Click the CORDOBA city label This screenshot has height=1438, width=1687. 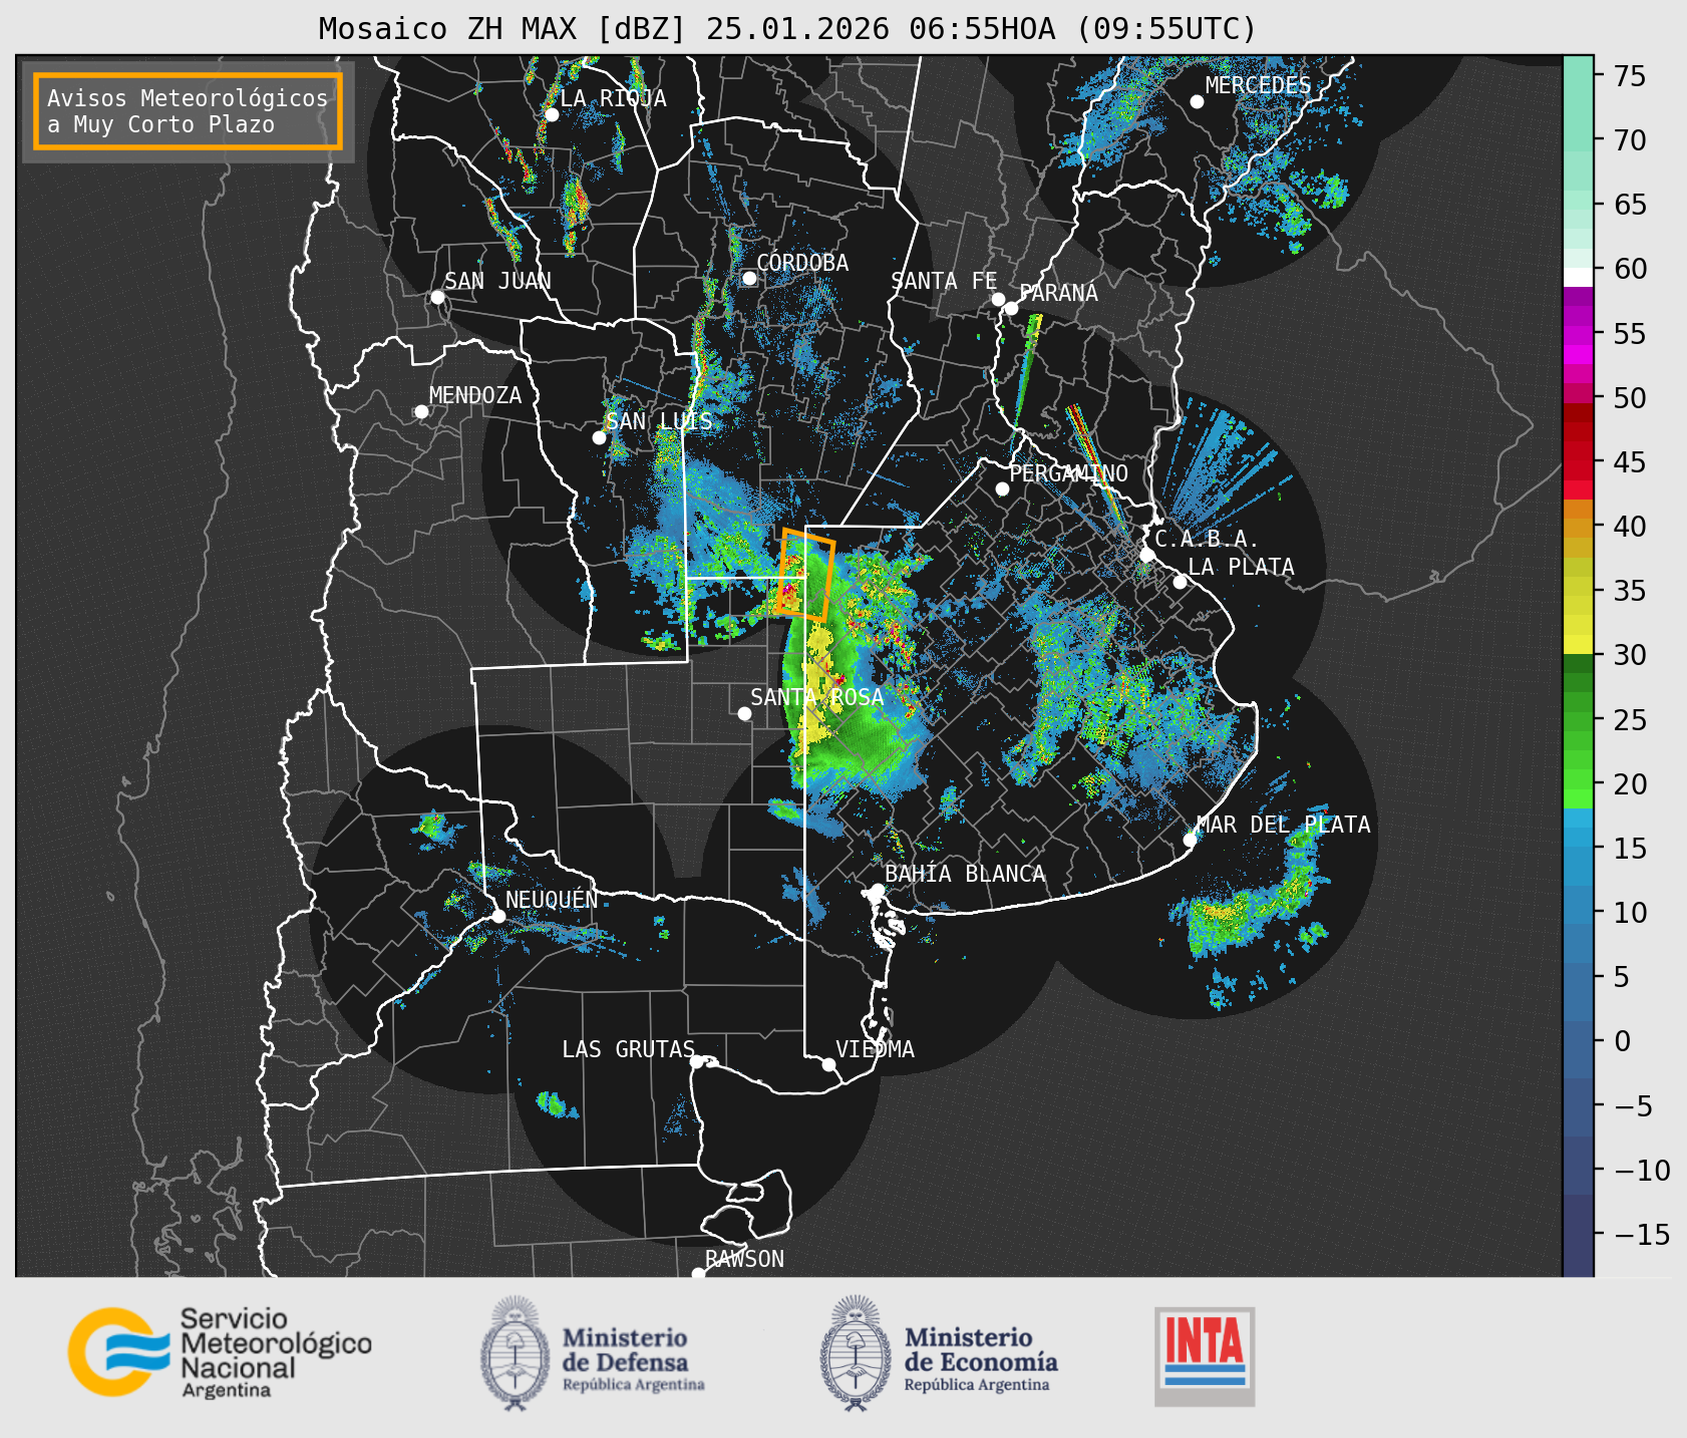click(802, 263)
